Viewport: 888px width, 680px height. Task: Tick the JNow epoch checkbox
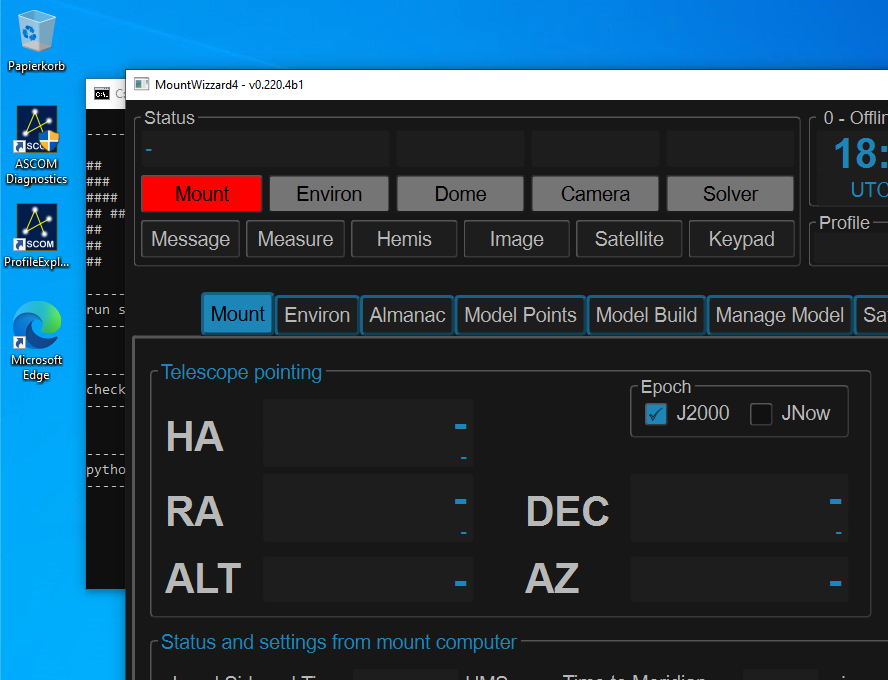coord(761,414)
